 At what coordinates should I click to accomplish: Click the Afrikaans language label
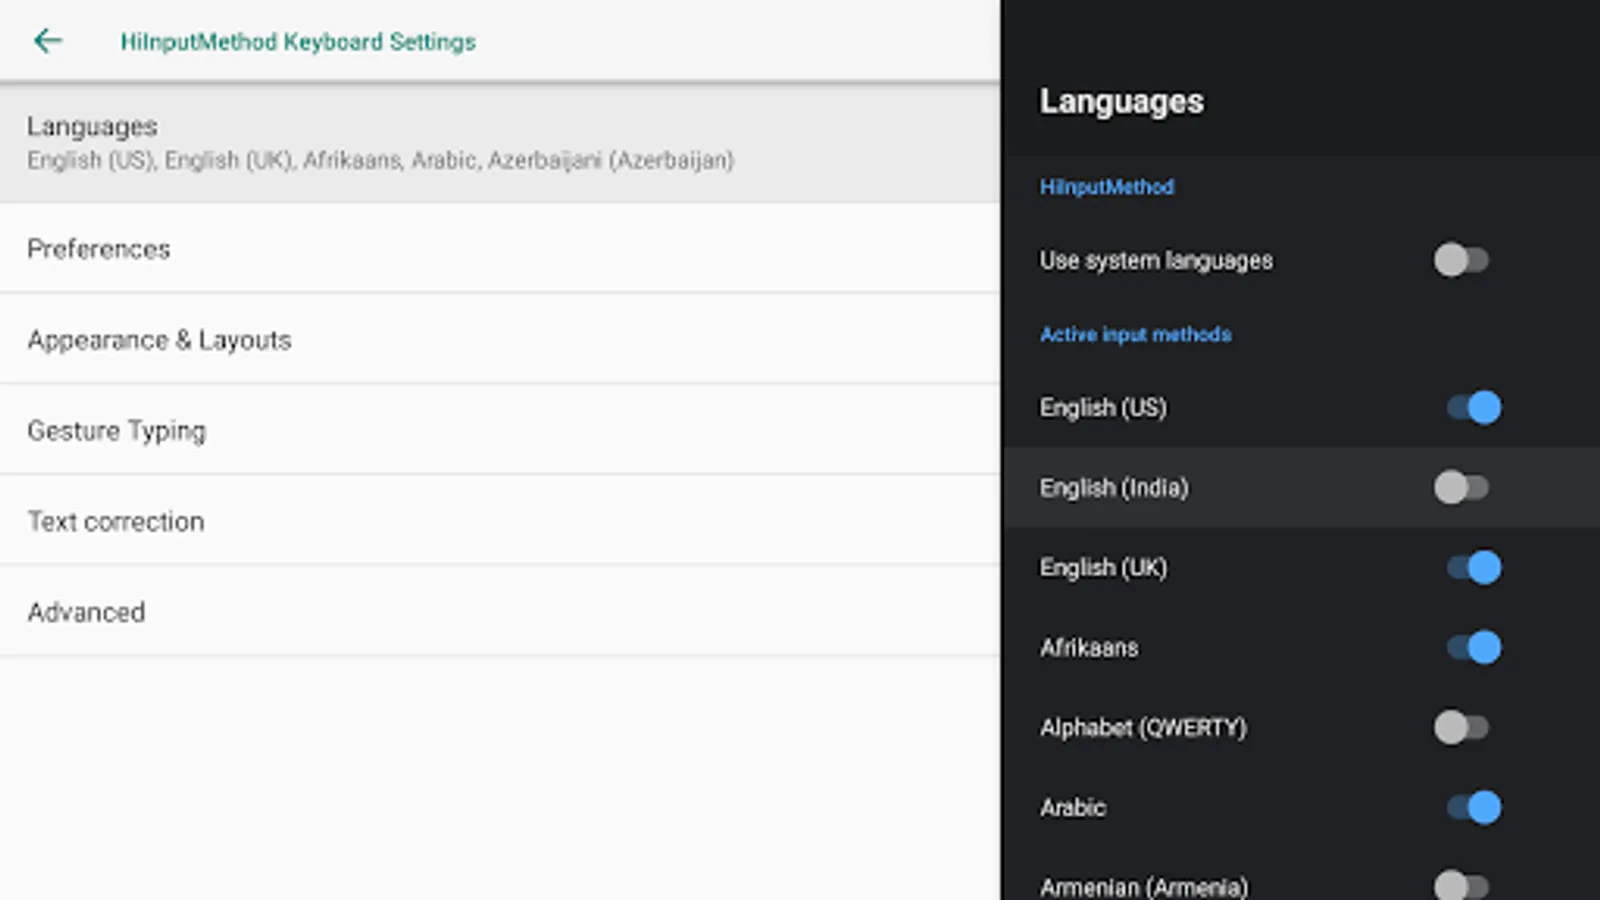[1089, 648]
